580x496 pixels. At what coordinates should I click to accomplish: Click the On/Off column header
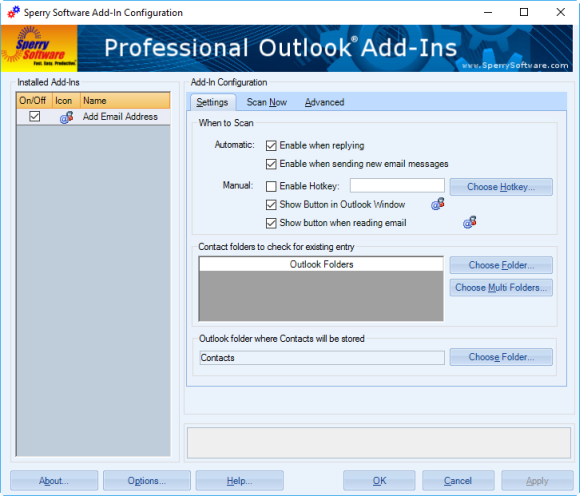(34, 101)
